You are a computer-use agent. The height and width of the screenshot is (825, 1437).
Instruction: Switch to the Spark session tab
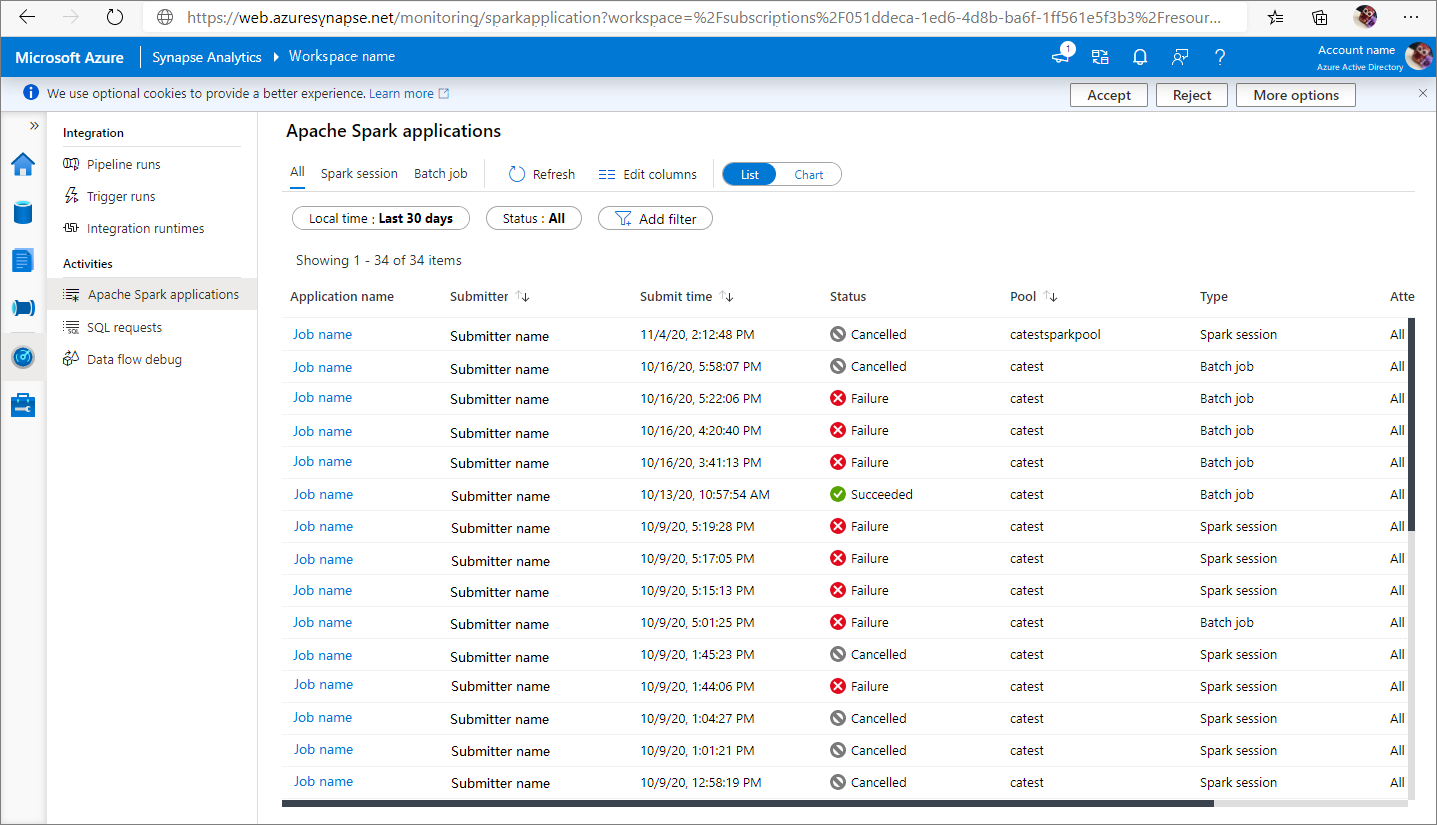[358, 173]
